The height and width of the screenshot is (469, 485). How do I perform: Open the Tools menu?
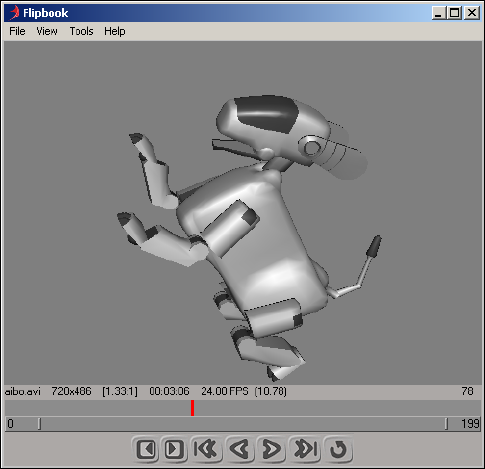pyautogui.click(x=81, y=31)
